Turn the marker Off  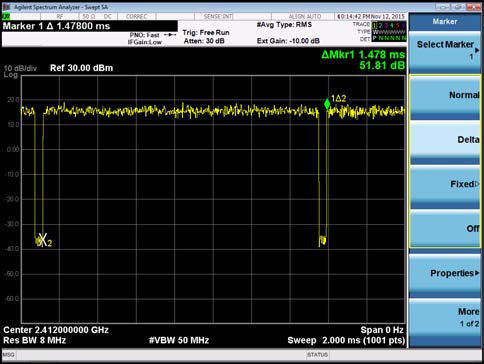click(x=445, y=229)
